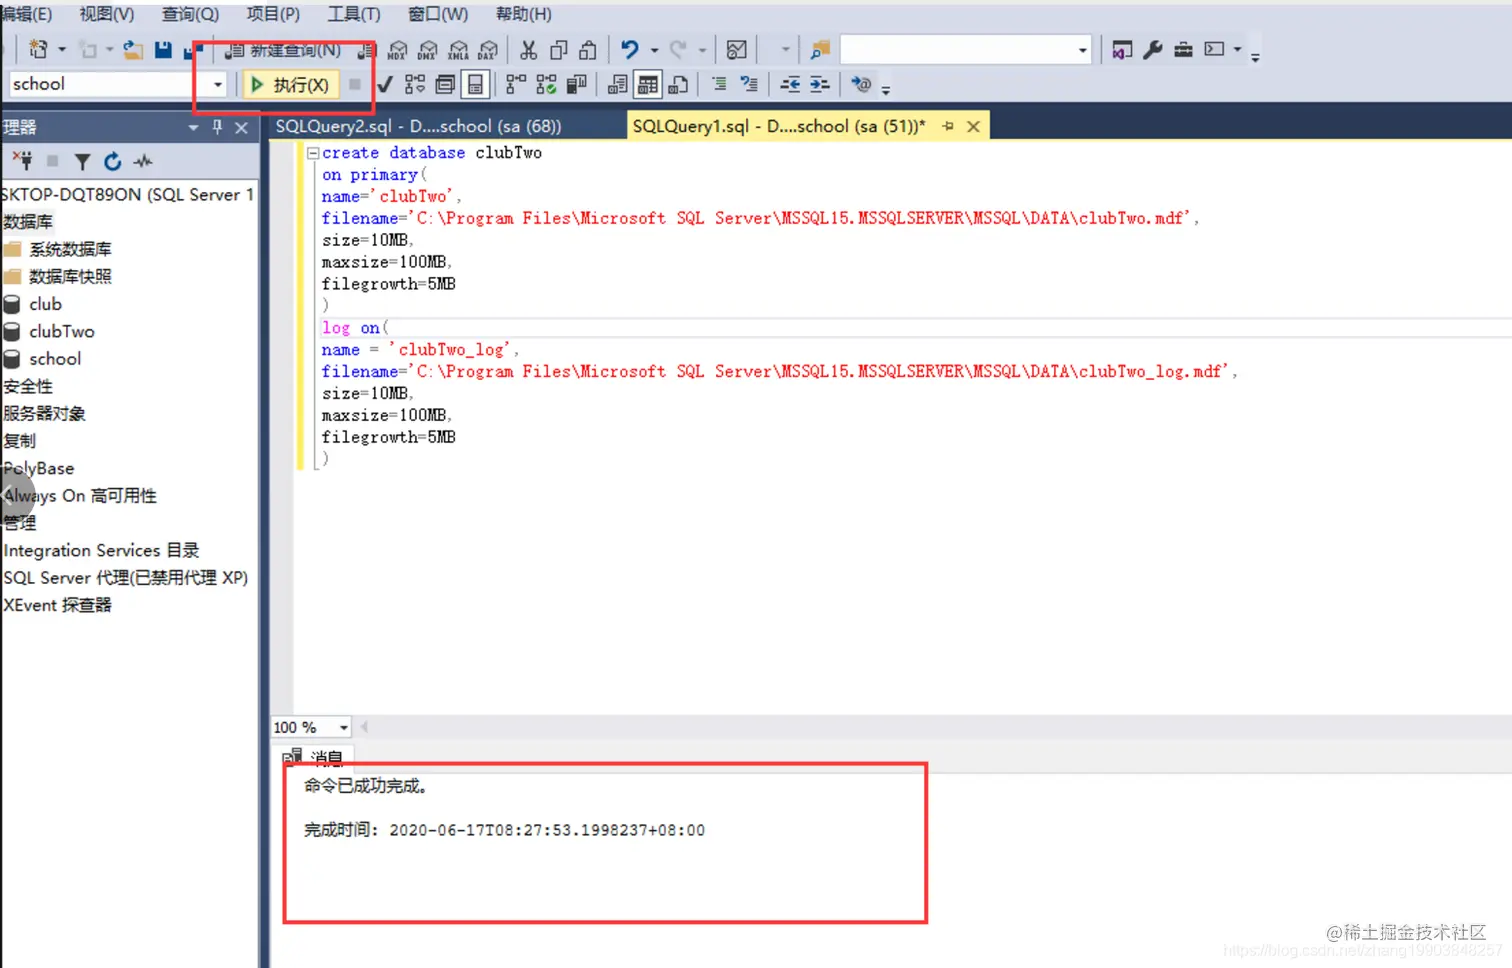
Task: Click the Object Explorer activity monitor icon
Action: (x=143, y=161)
